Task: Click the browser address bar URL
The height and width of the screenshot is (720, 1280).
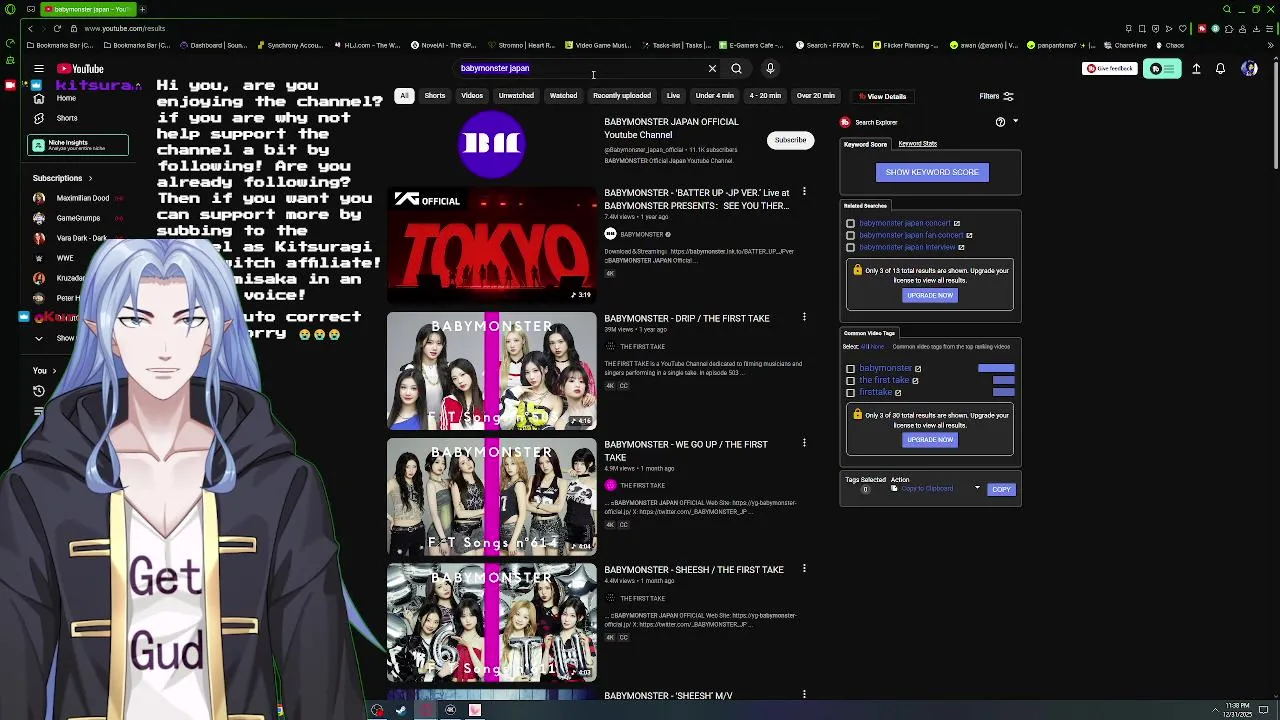Action: [x=125, y=28]
